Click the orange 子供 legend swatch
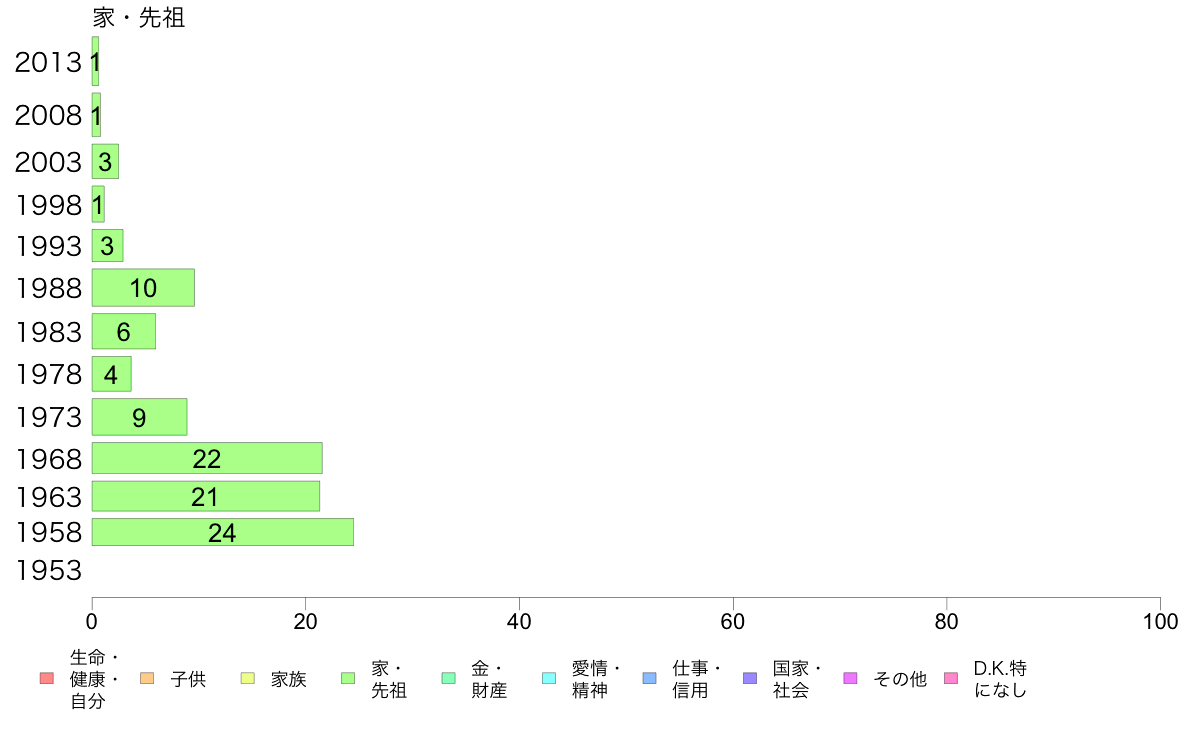The image size is (1188, 736). [147, 678]
